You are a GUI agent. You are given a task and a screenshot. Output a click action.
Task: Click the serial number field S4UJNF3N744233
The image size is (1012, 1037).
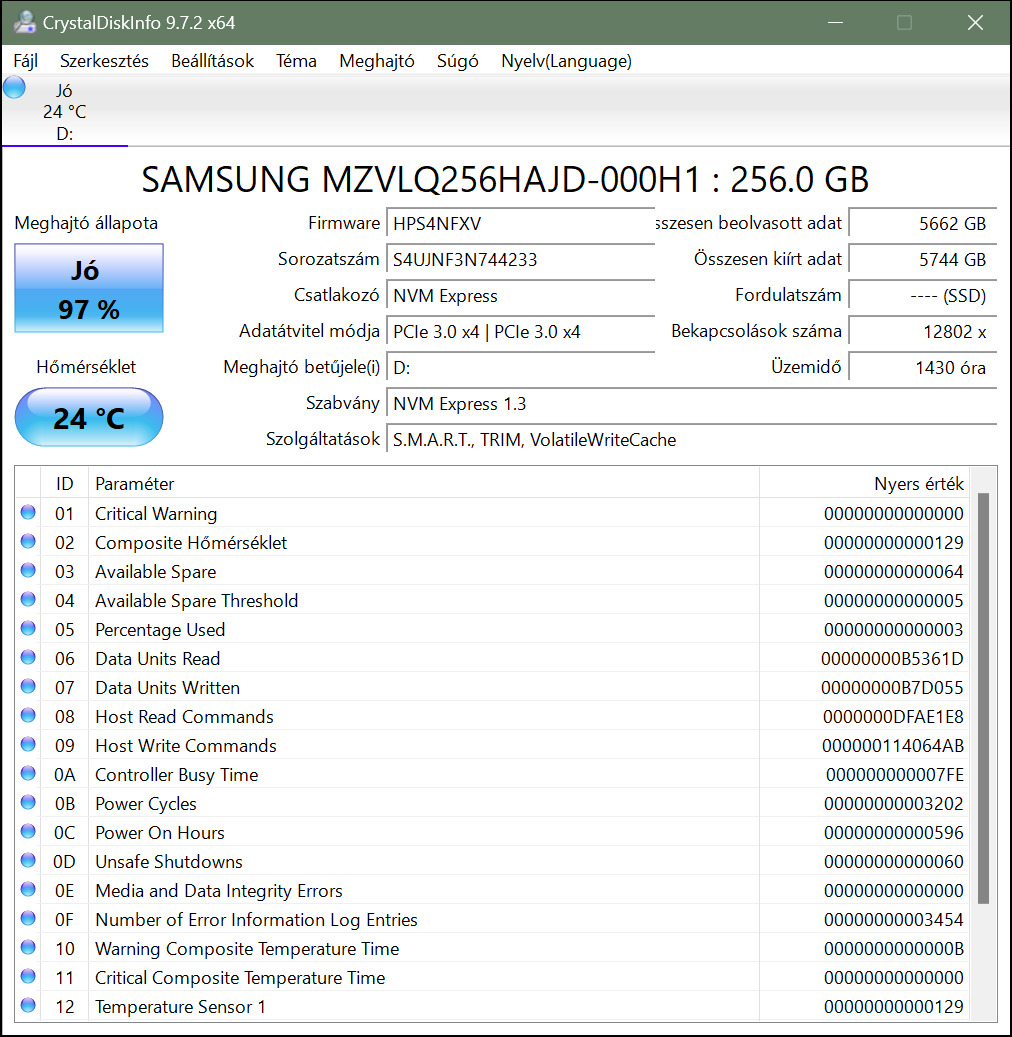click(x=521, y=259)
